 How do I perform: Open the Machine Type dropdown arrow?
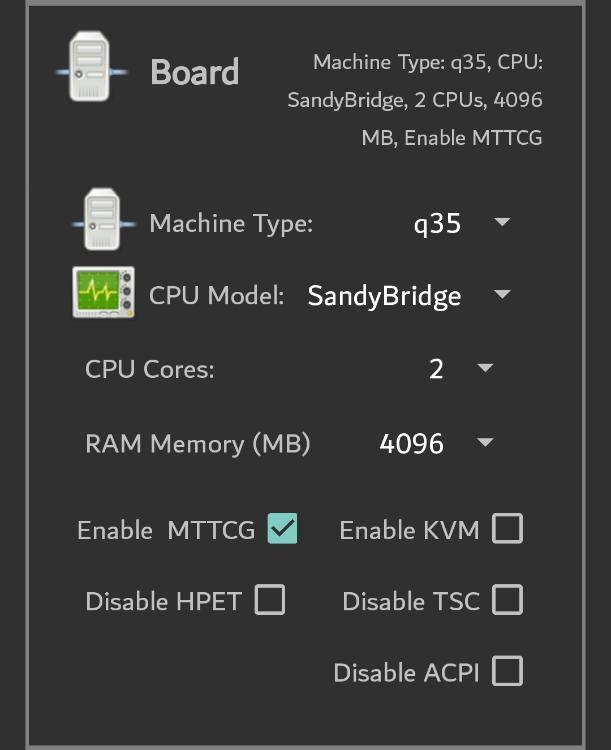(x=502, y=222)
